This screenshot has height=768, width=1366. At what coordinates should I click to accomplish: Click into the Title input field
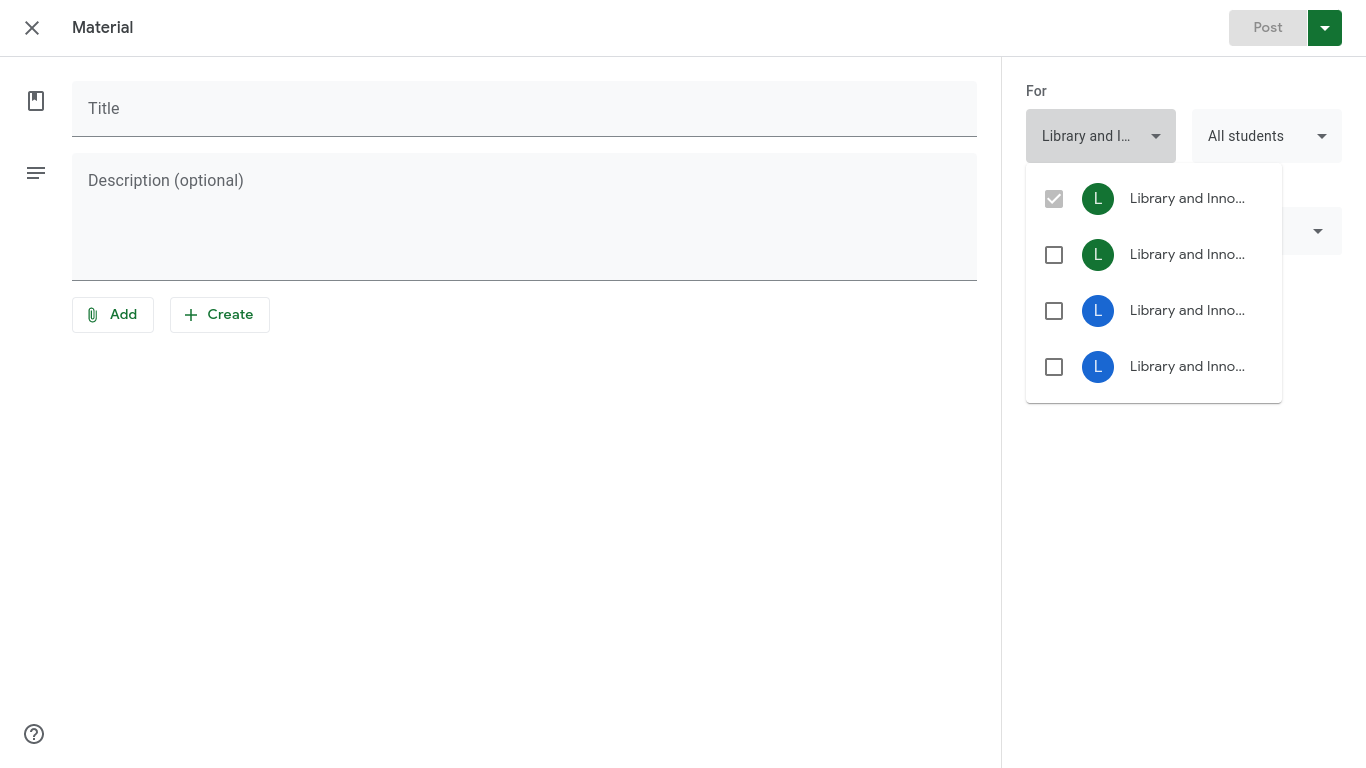[x=524, y=108]
